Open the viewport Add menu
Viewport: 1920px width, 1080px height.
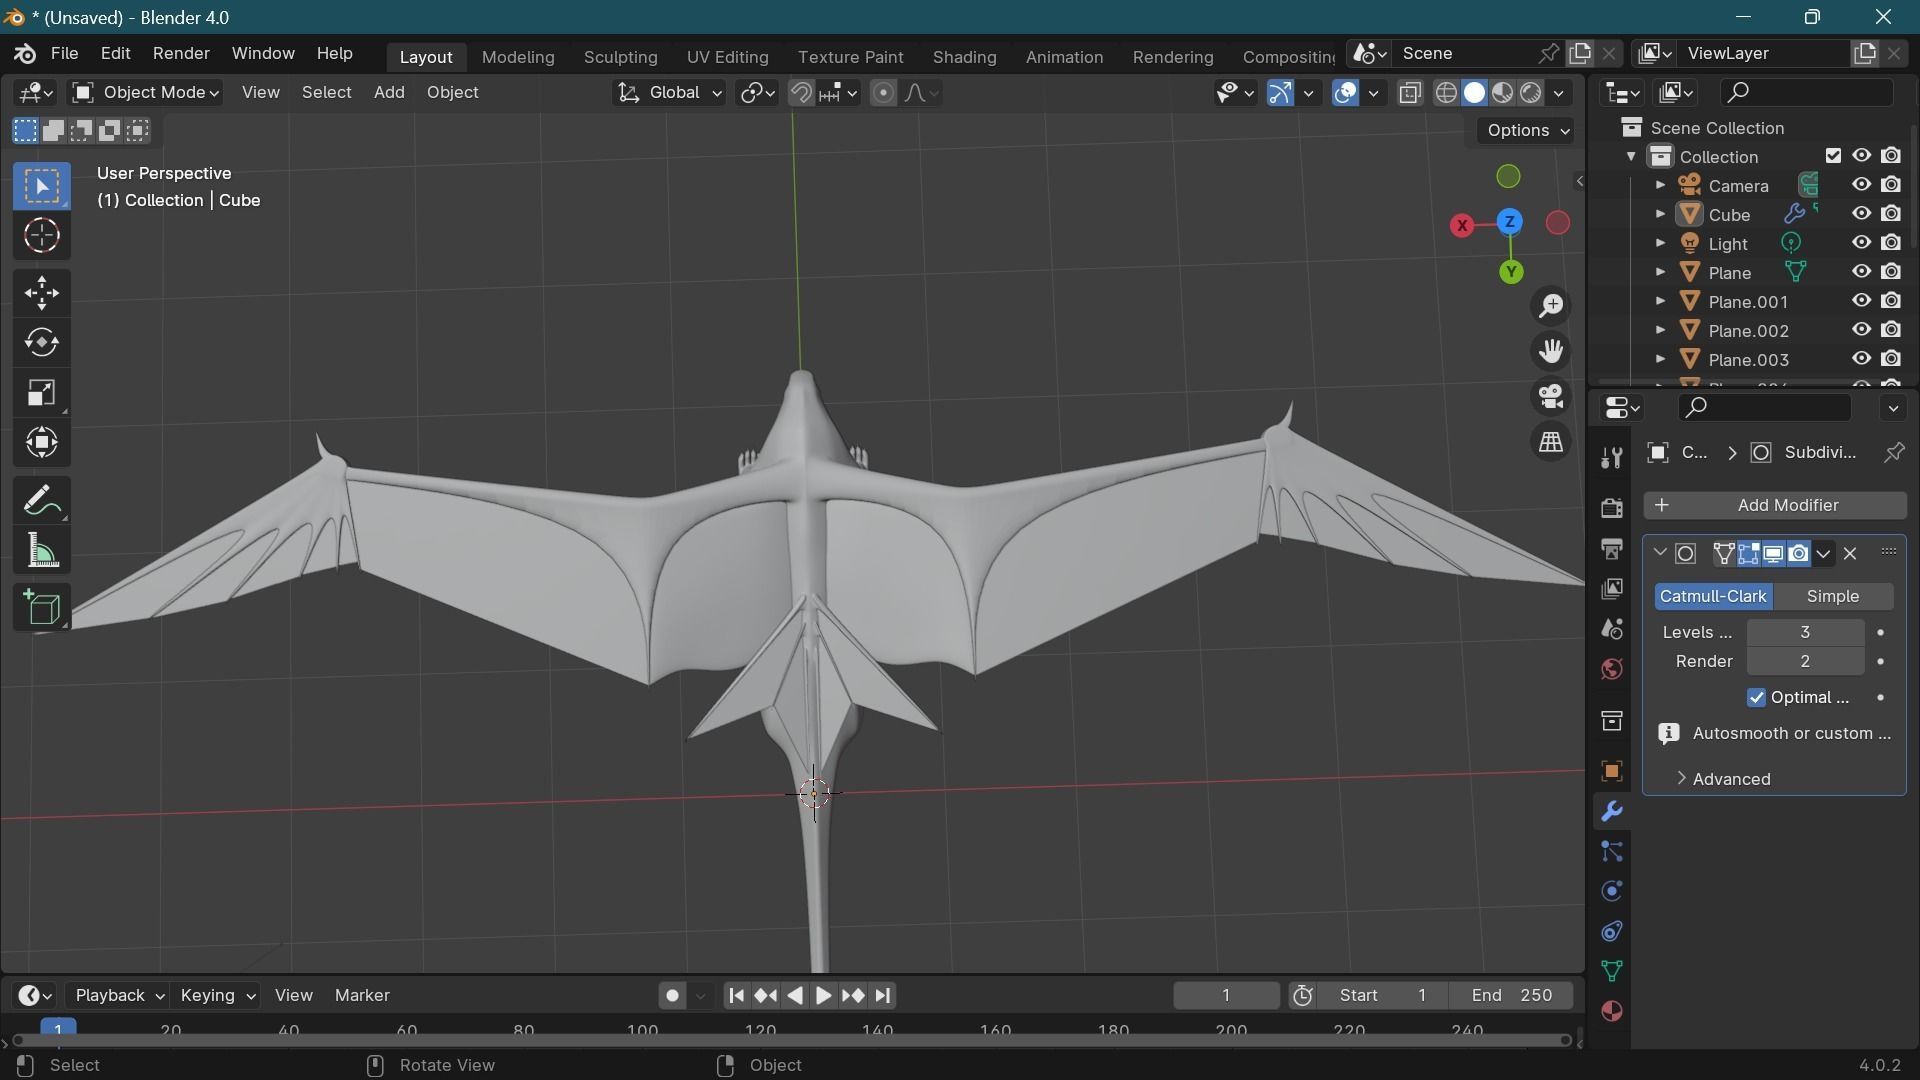pyautogui.click(x=389, y=93)
